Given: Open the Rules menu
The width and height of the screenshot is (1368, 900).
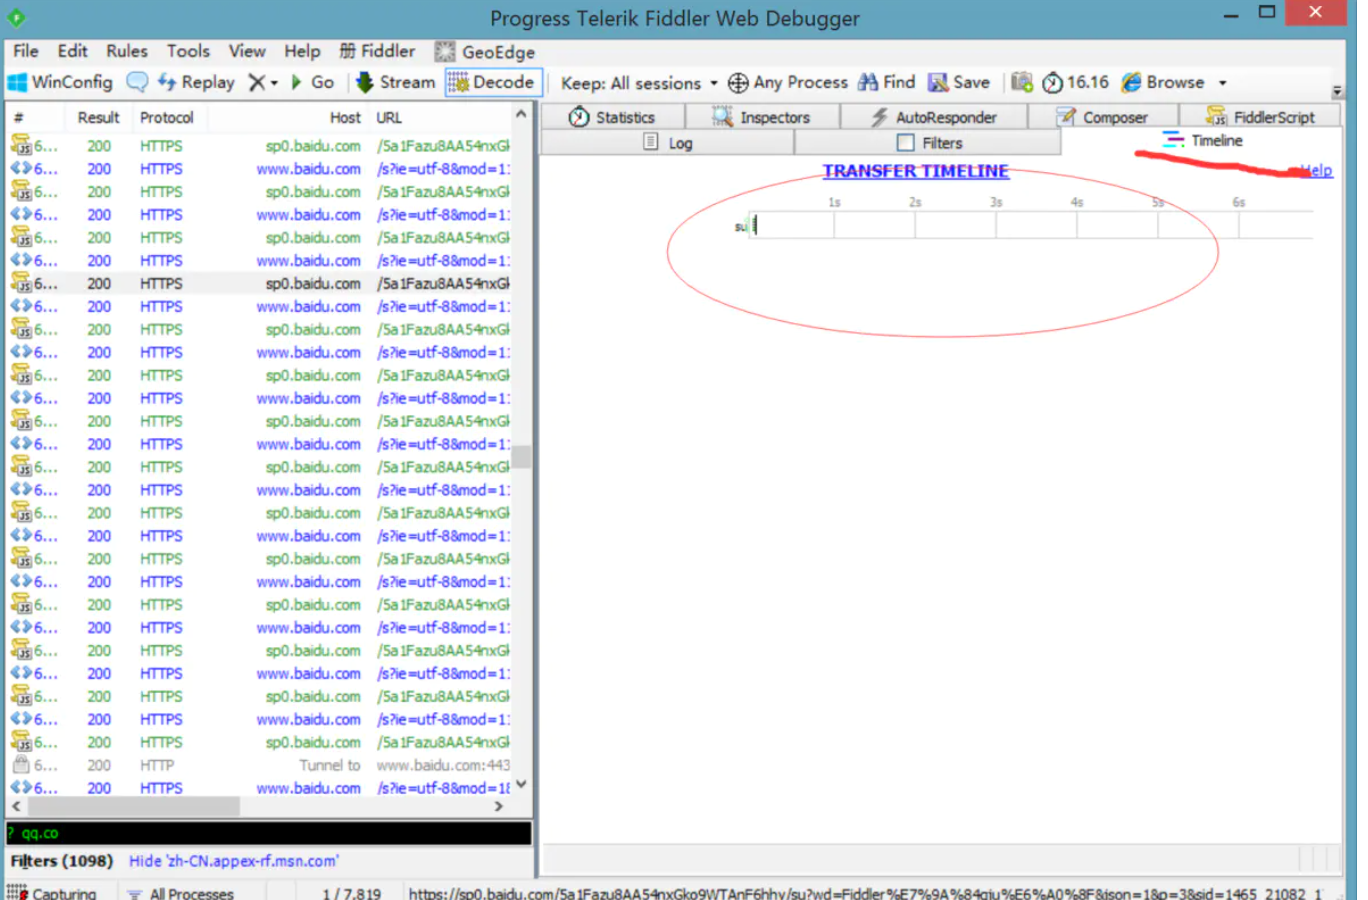Looking at the screenshot, I should [127, 52].
